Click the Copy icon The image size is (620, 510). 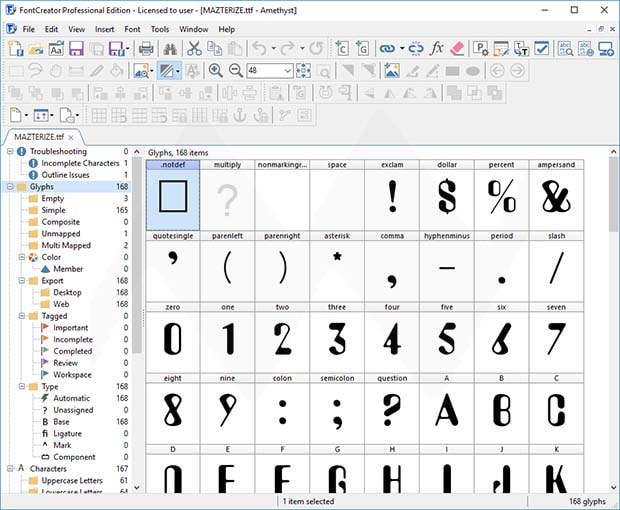(x=215, y=48)
